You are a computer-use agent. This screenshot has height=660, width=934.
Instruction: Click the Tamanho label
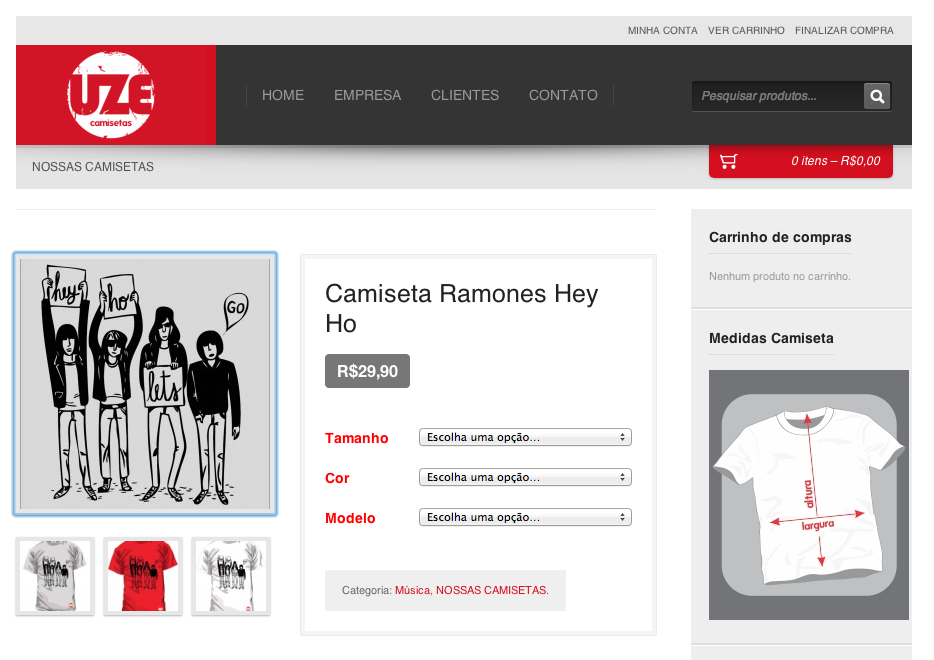click(x=357, y=438)
